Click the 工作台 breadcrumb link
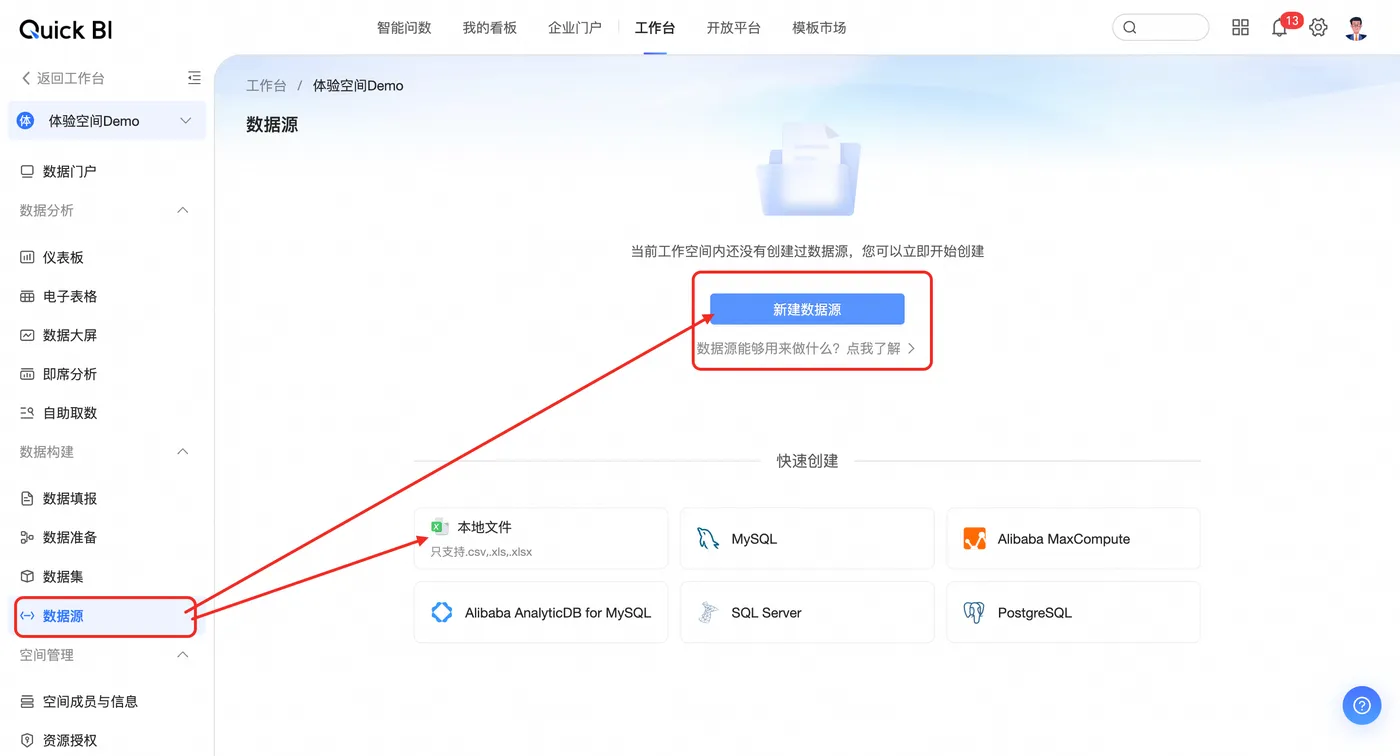The height and width of the screenshot is (756, 1400). coord(266,86)
